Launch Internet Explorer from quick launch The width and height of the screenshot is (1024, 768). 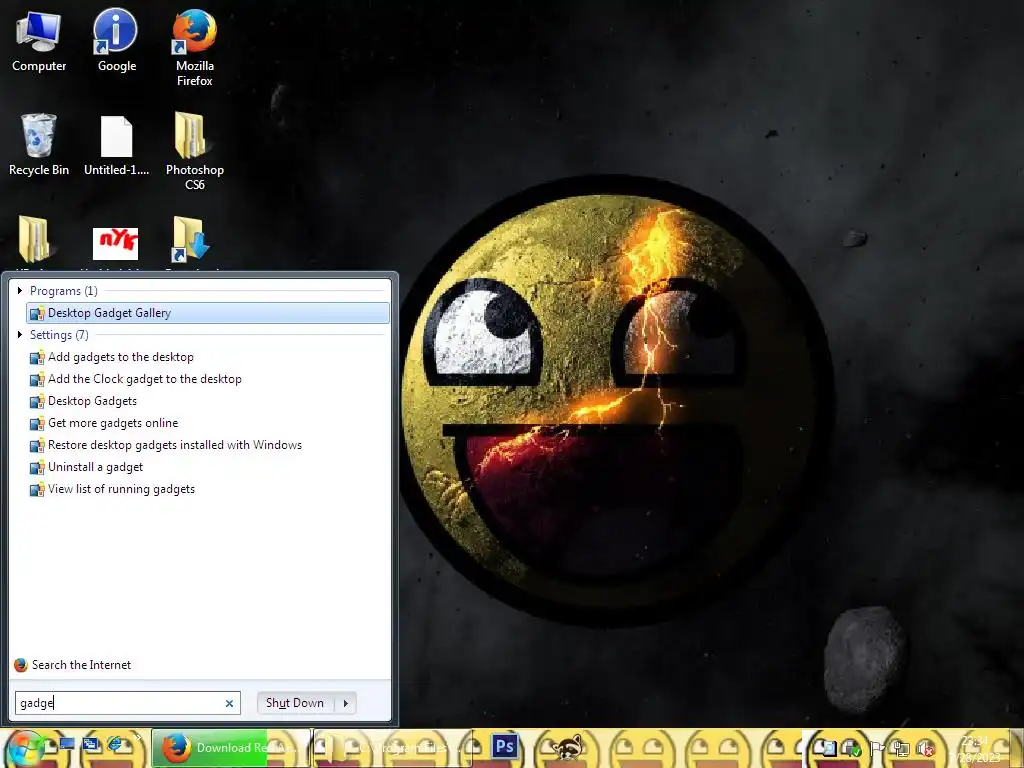pyautogui.click(x=114, y=744)
